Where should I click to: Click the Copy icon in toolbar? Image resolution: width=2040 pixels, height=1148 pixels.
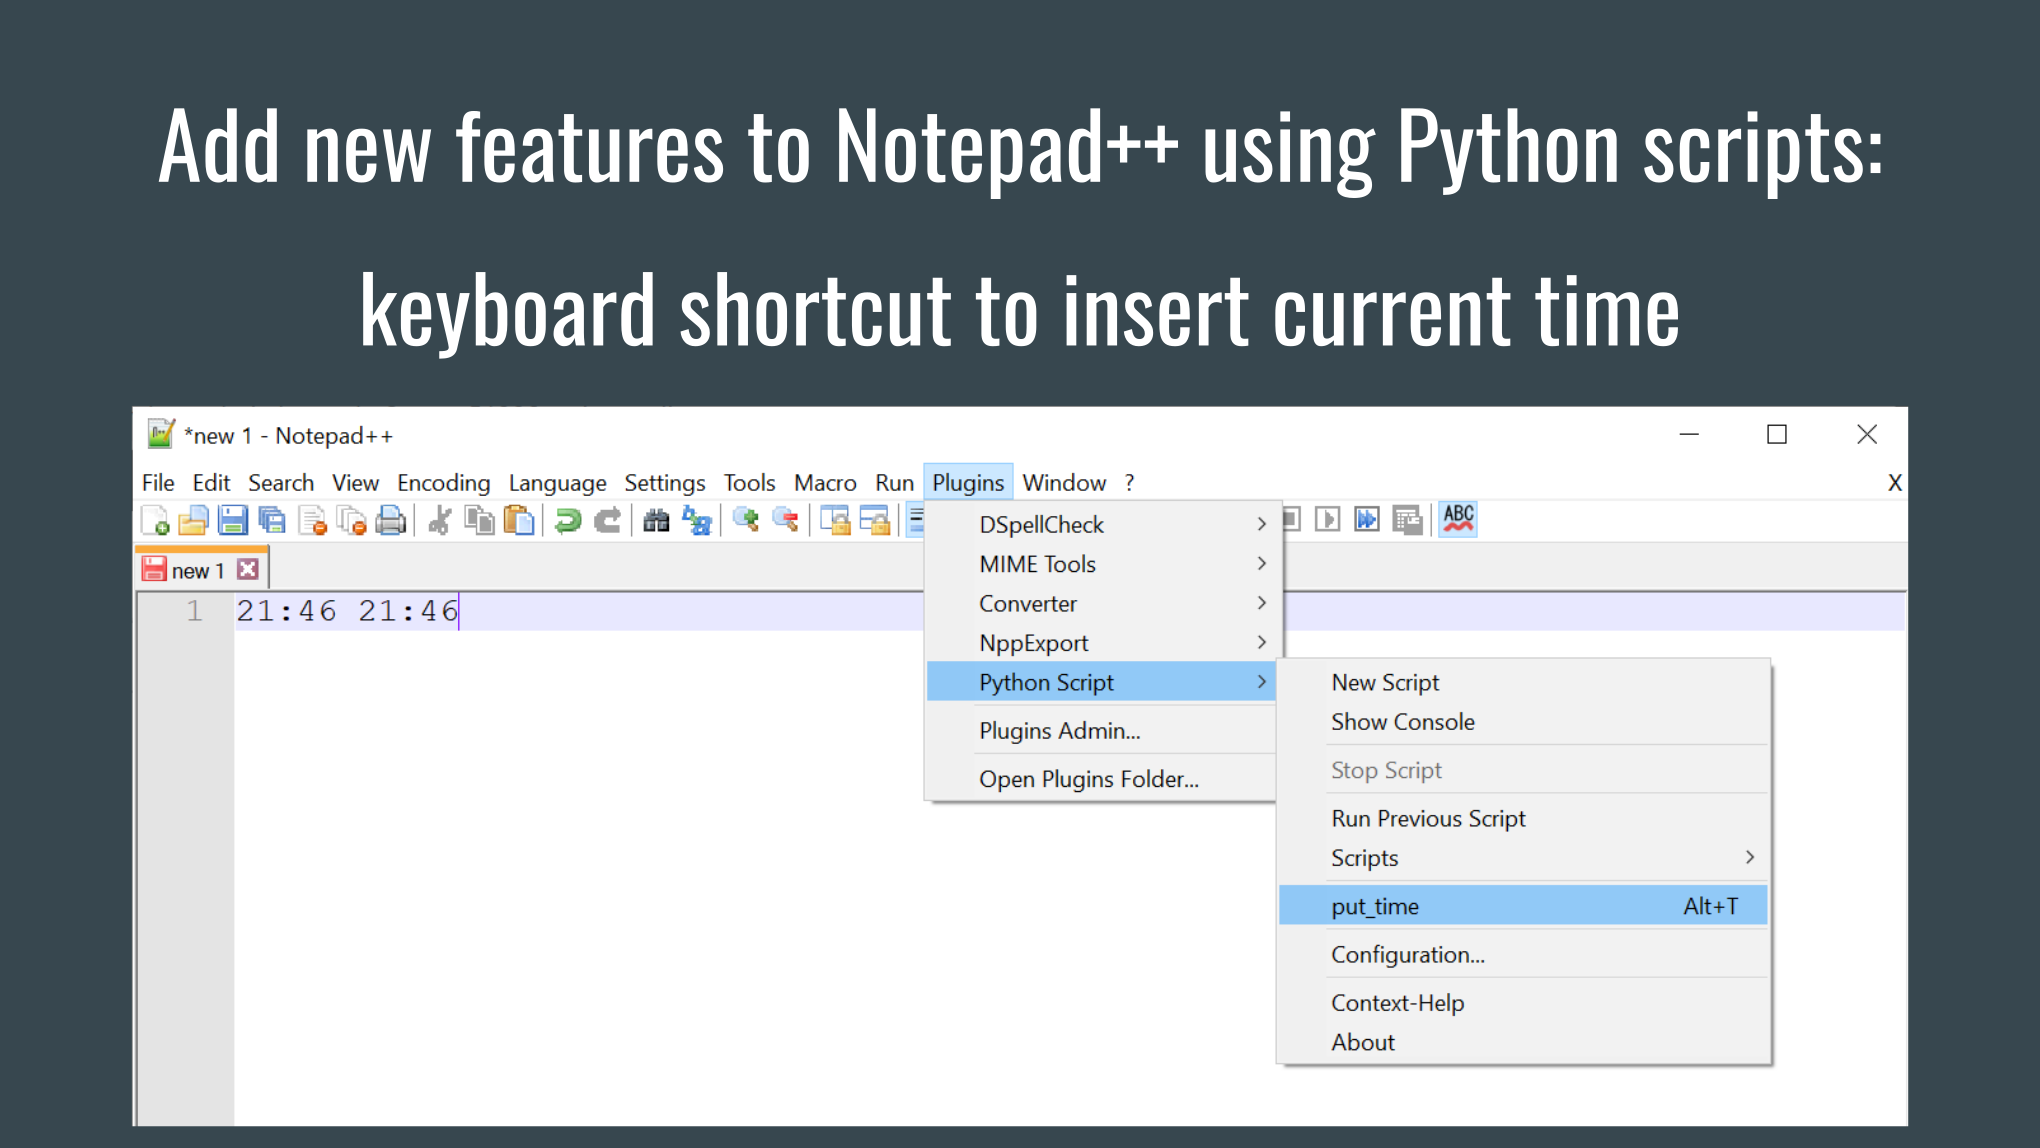[x=478, y=520]
